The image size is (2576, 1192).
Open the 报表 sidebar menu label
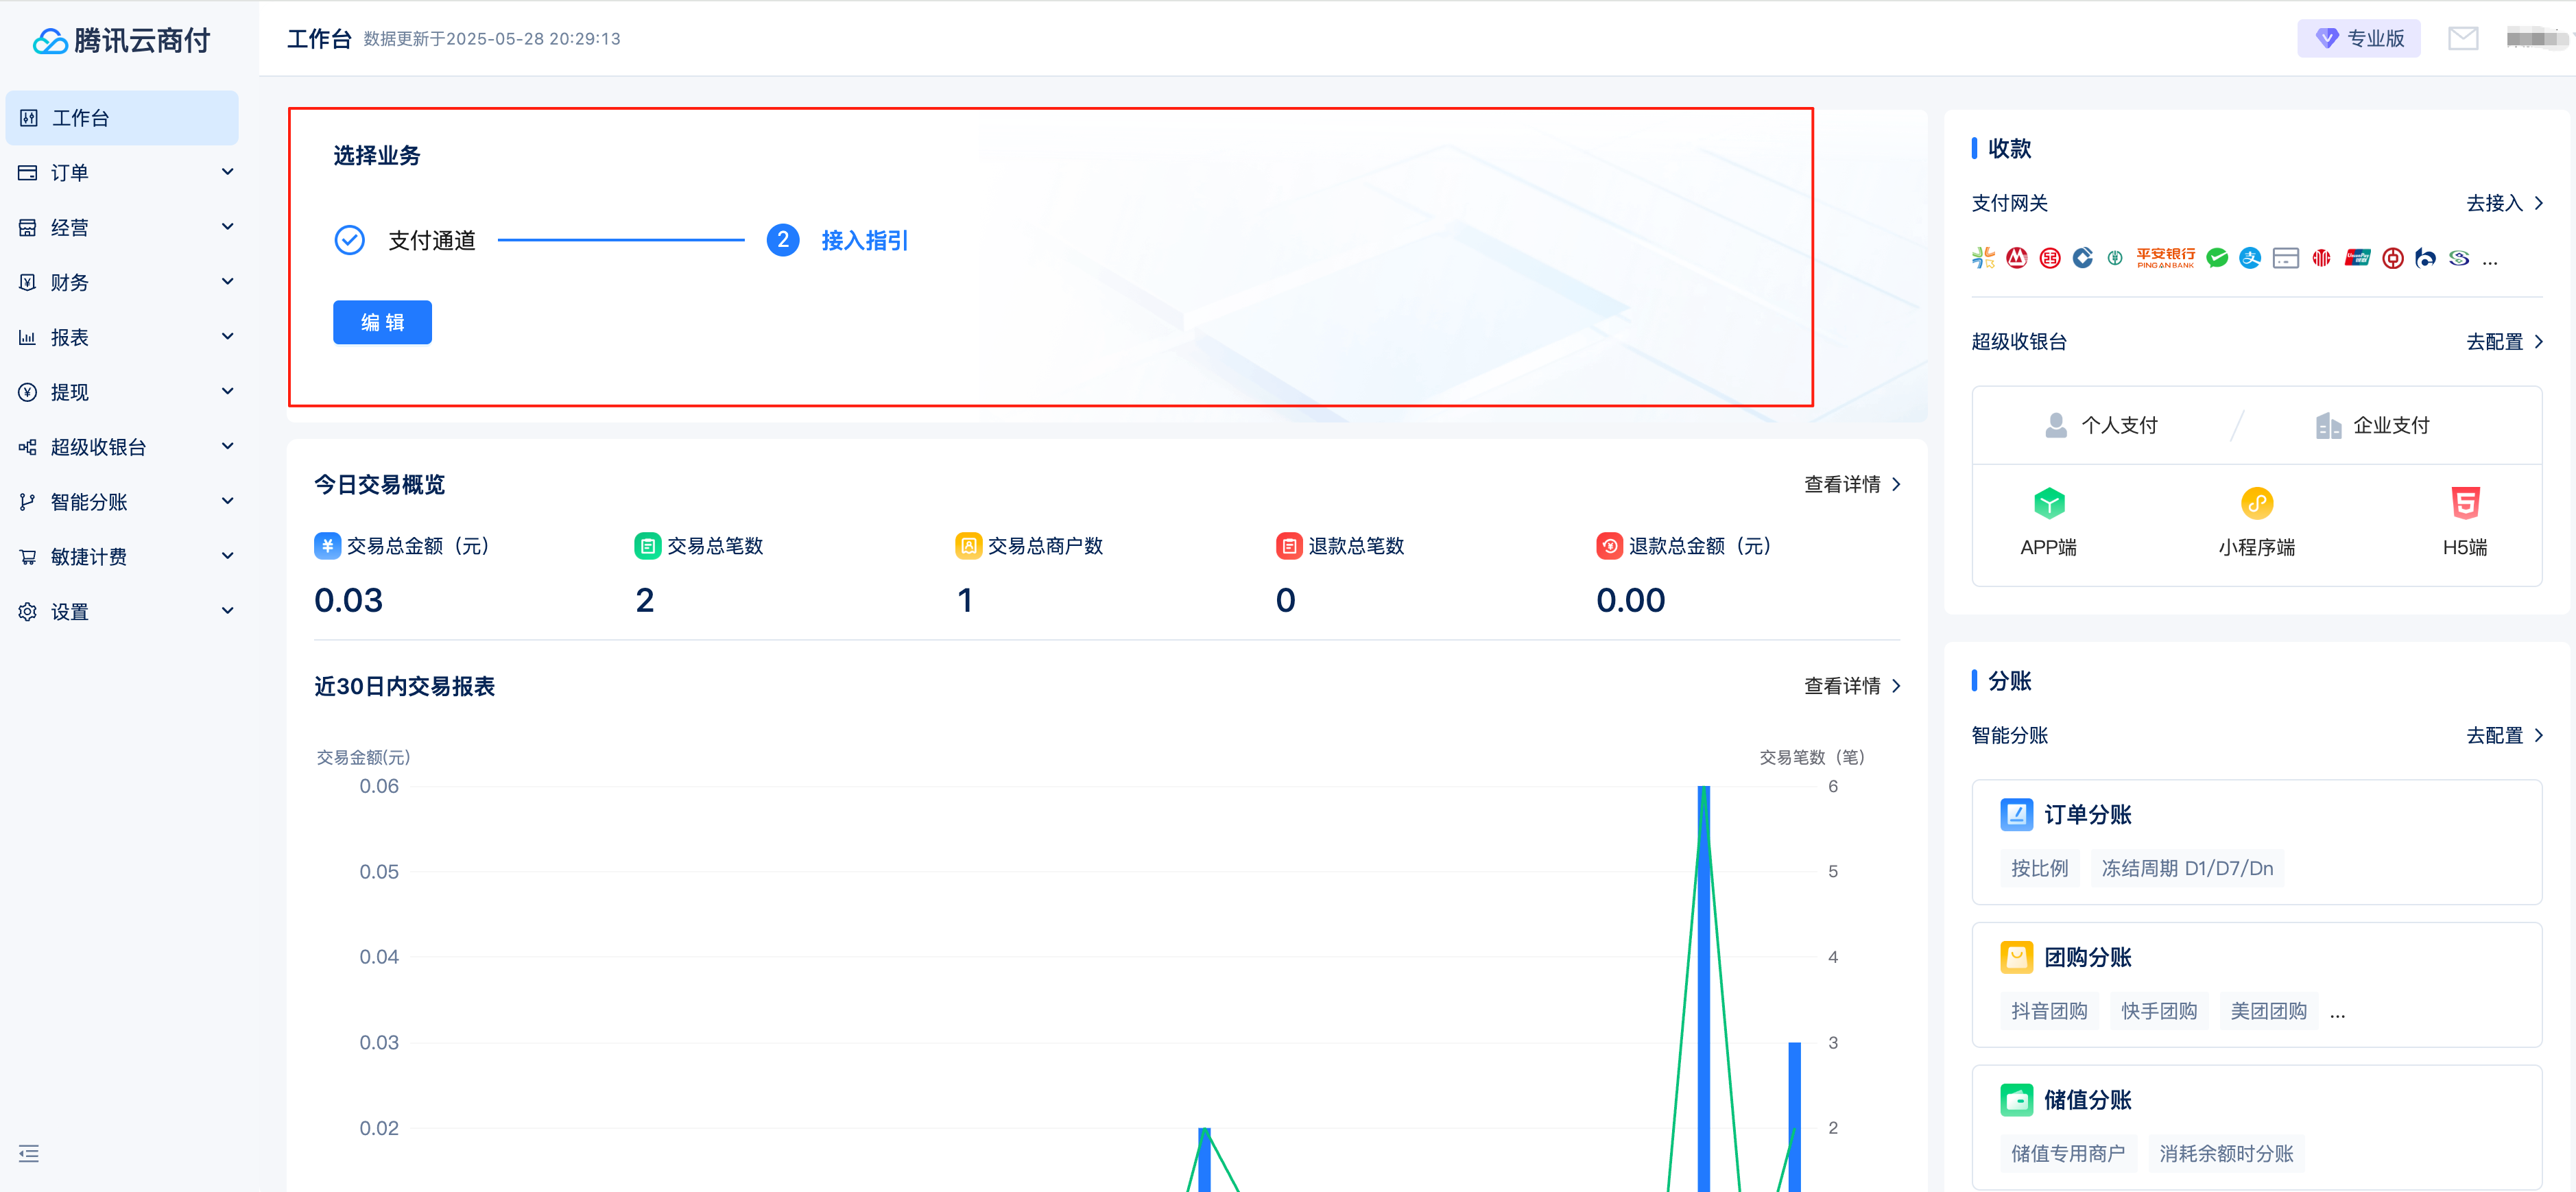(x=70, y=338)
